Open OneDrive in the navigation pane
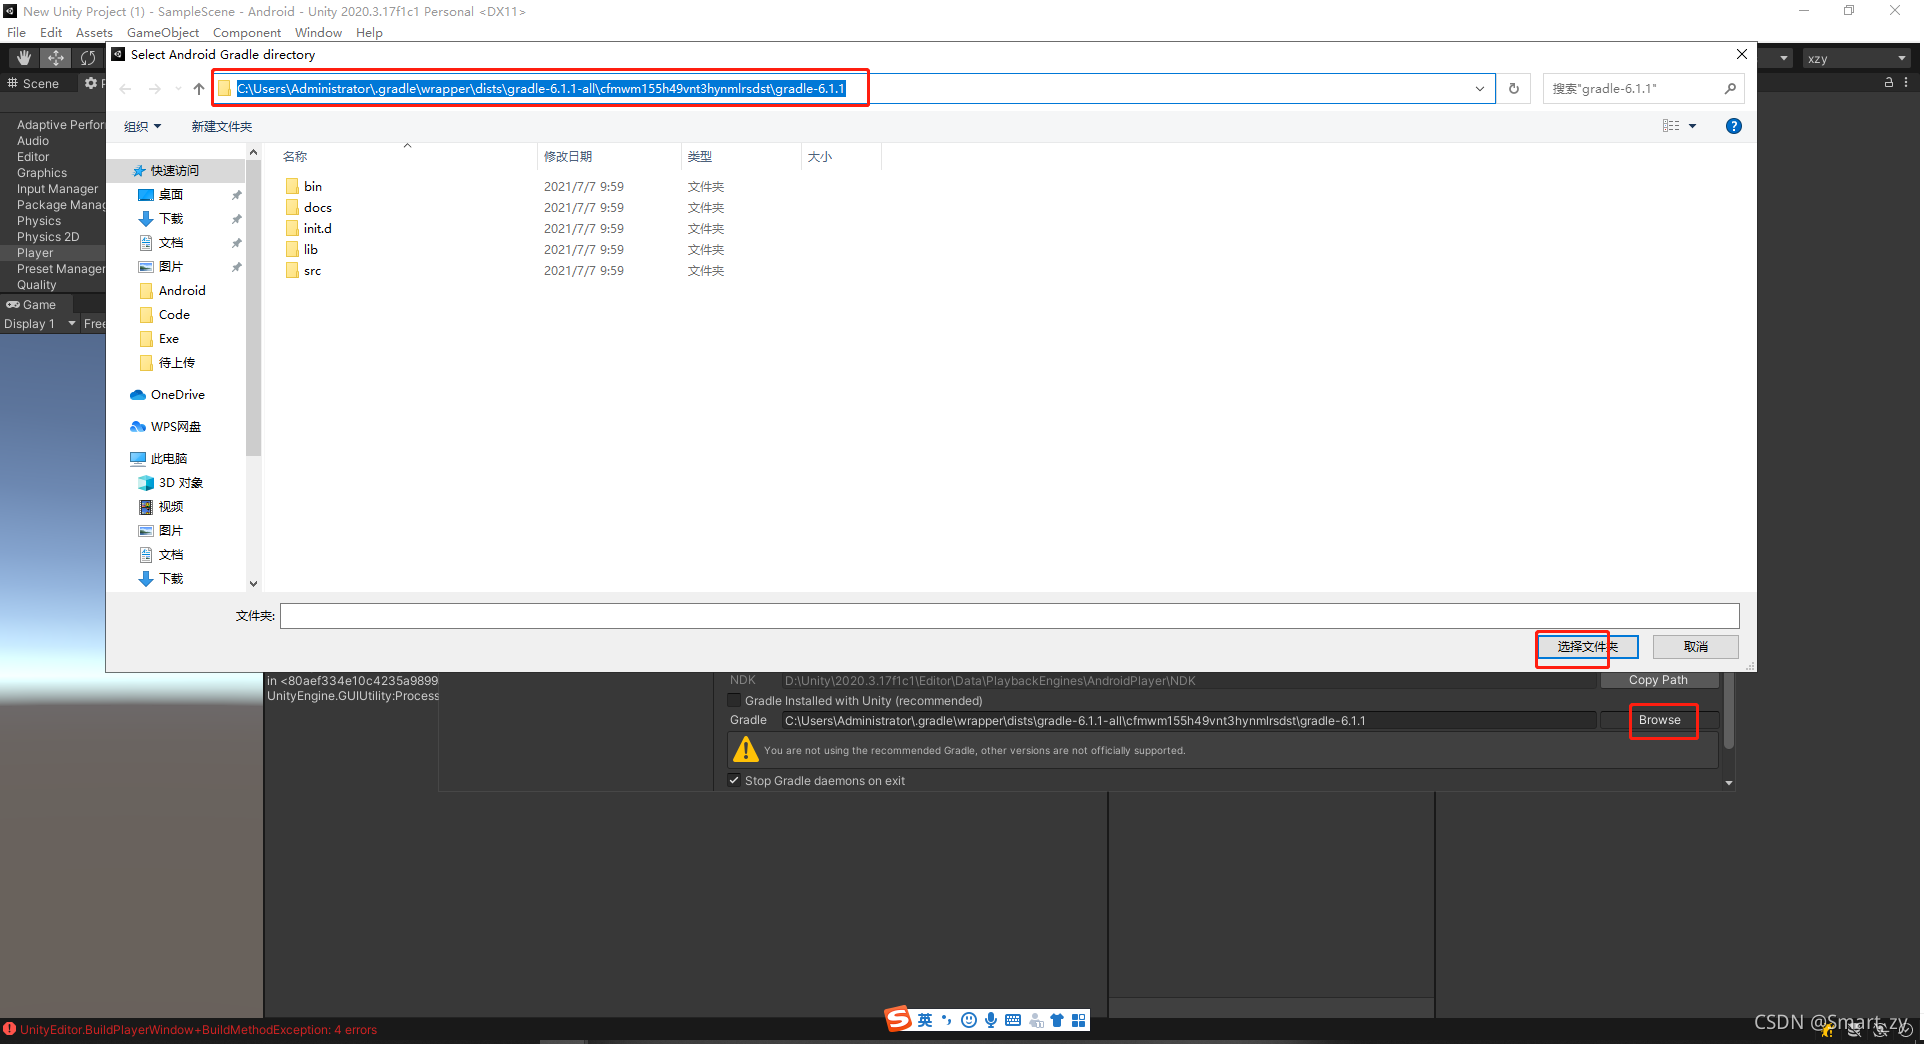 click(177, 395)
